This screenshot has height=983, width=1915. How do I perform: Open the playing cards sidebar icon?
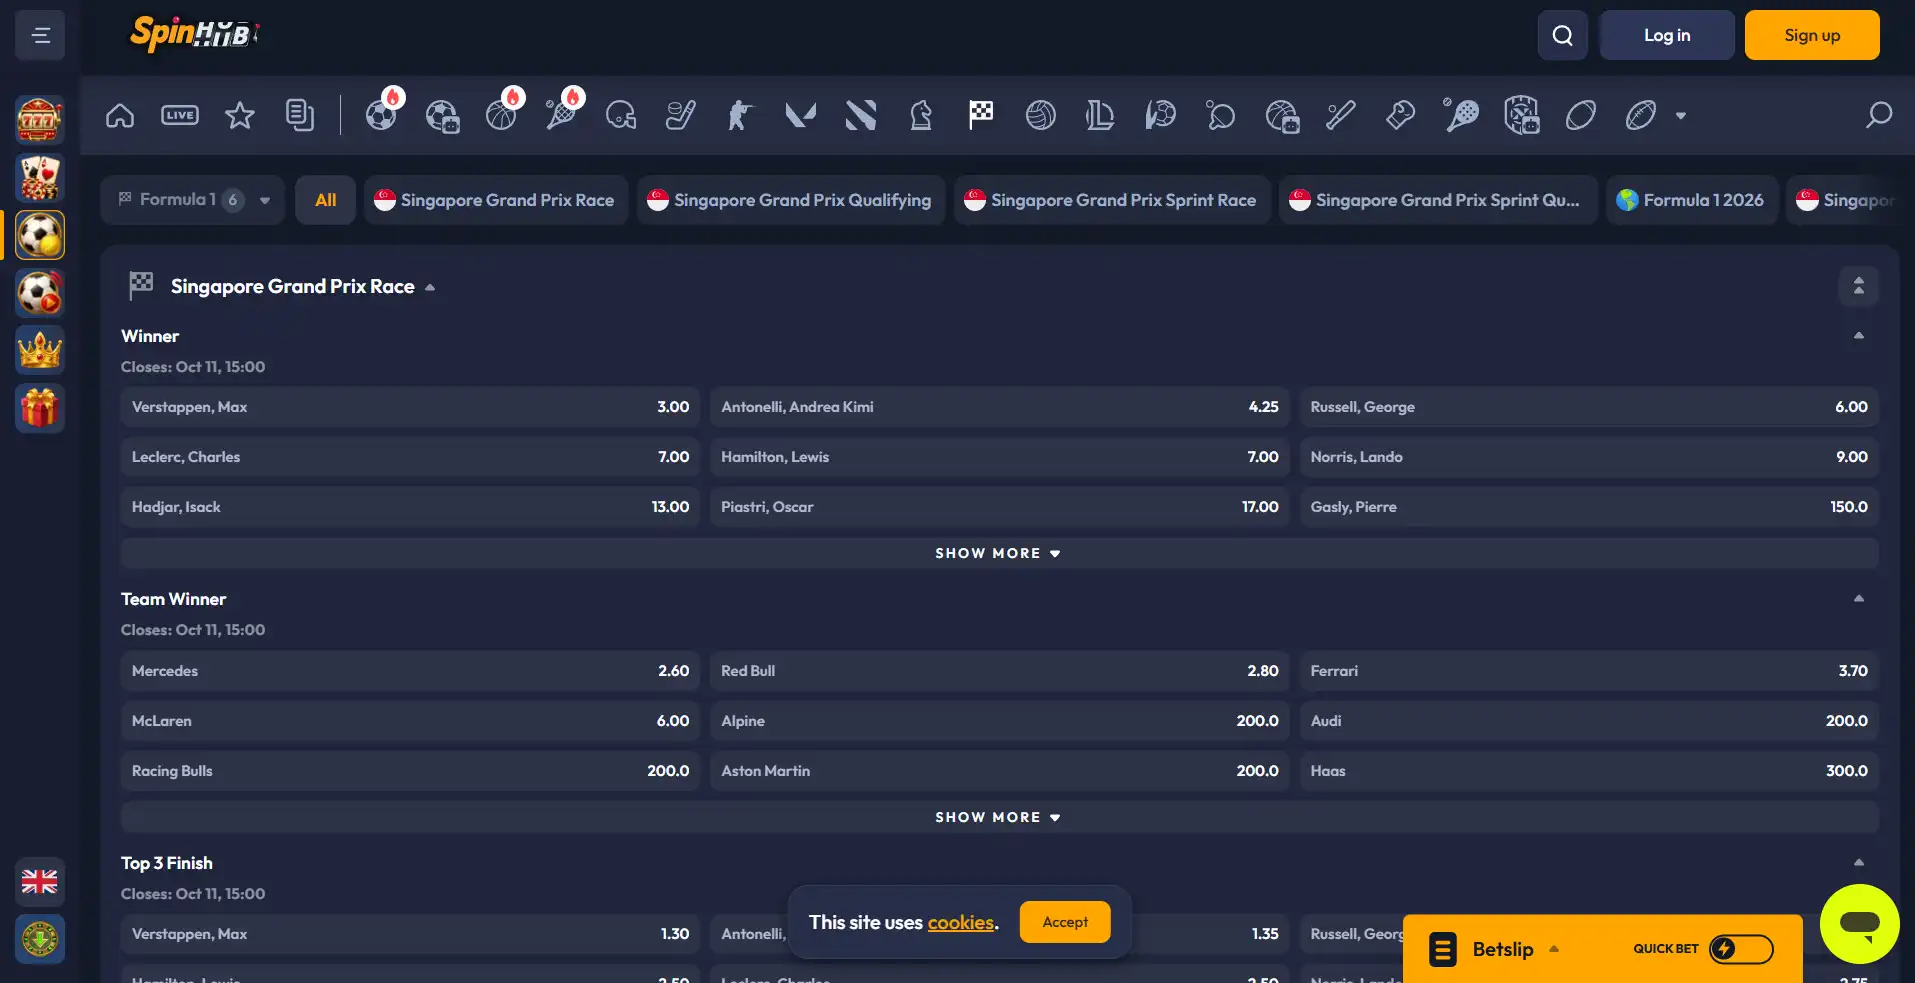[40, 178]
